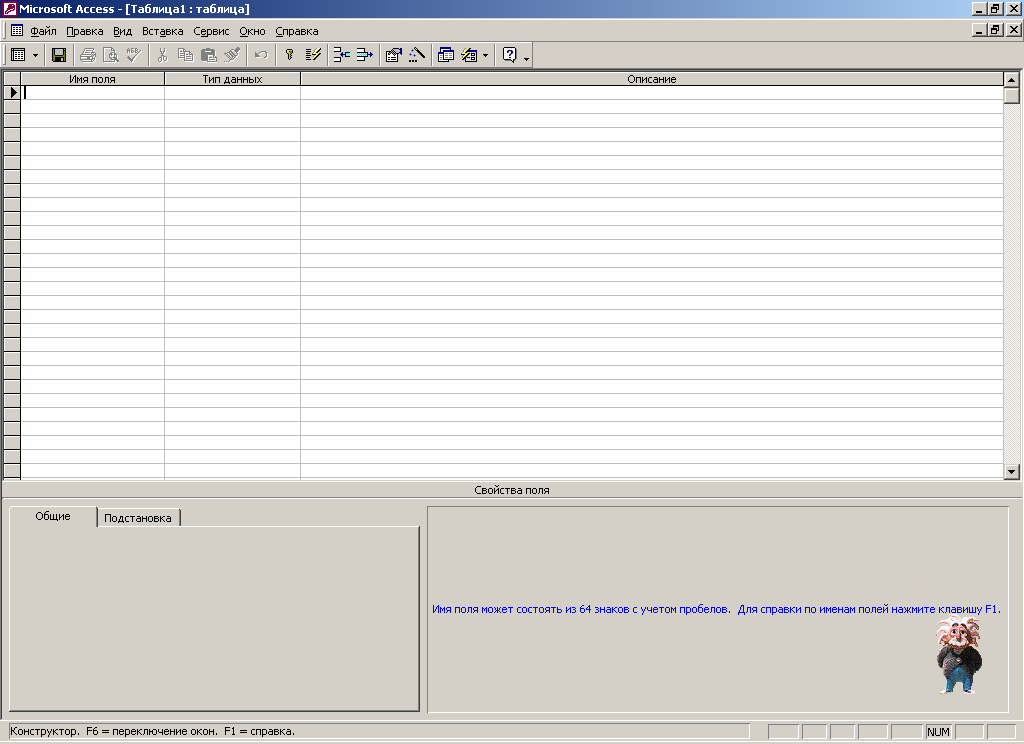Viewport: 1024px width, 744px height.
Task: Click first row Тип данных cell
Action: [x=232, y=93]
